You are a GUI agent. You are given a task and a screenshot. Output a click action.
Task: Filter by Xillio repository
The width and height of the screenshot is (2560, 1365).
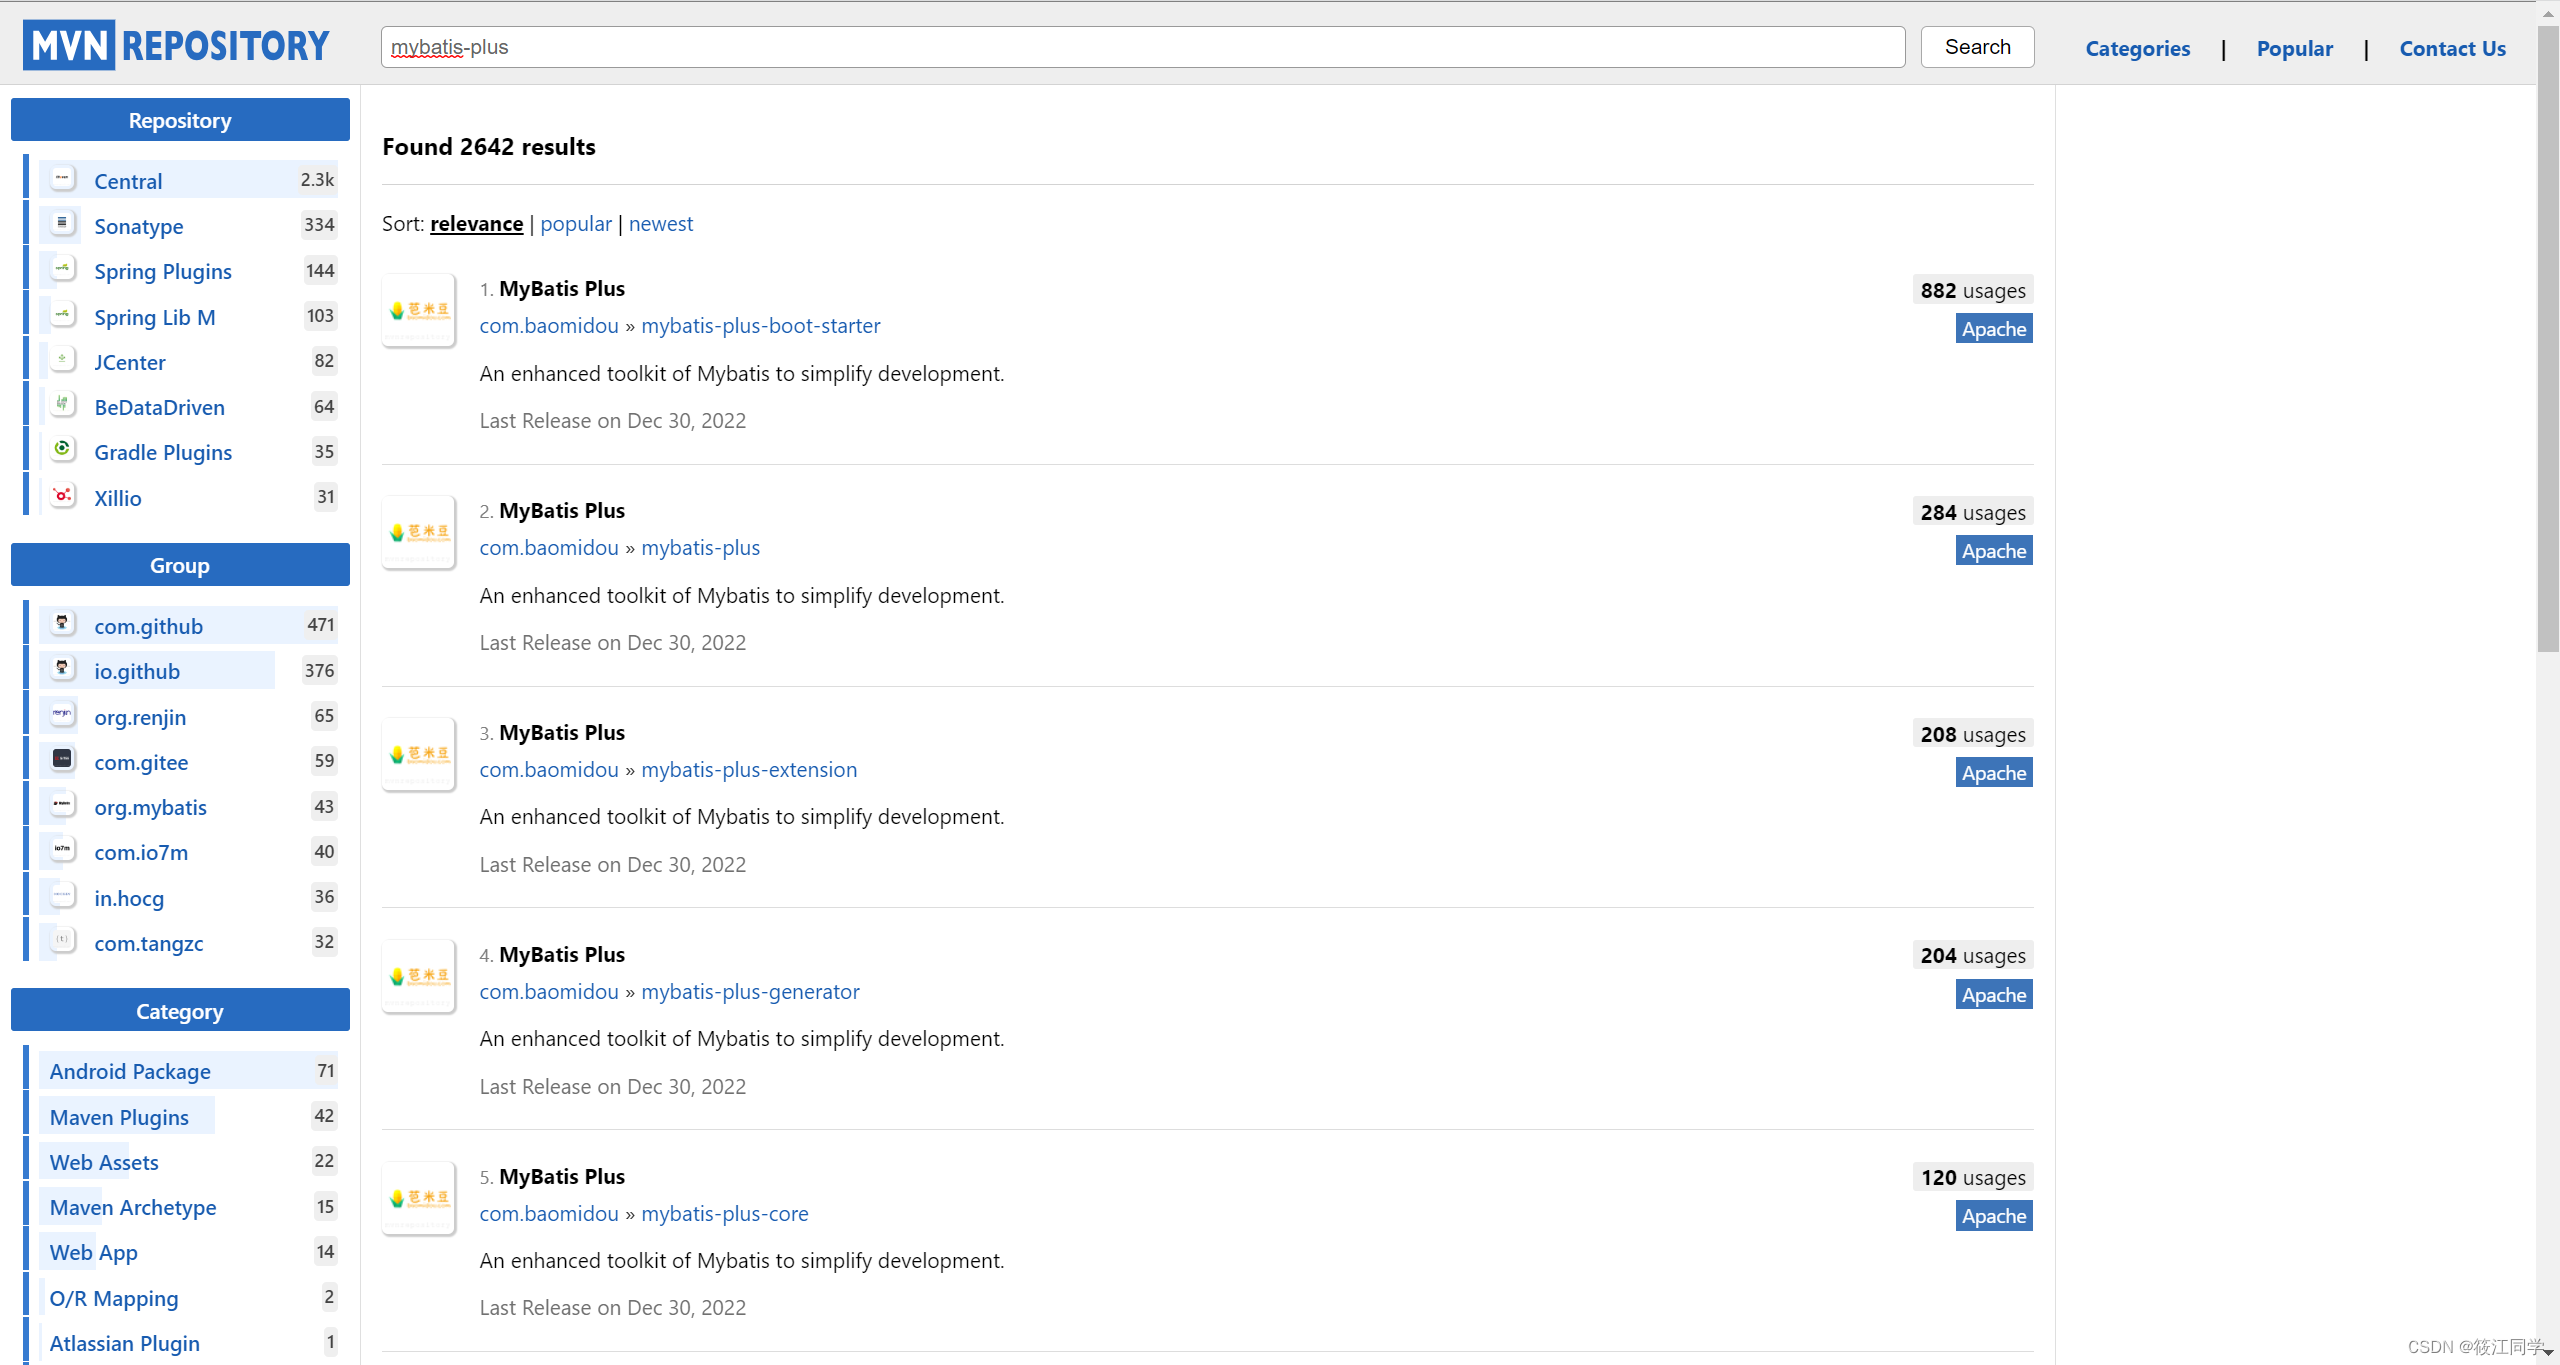pos(118,498)
